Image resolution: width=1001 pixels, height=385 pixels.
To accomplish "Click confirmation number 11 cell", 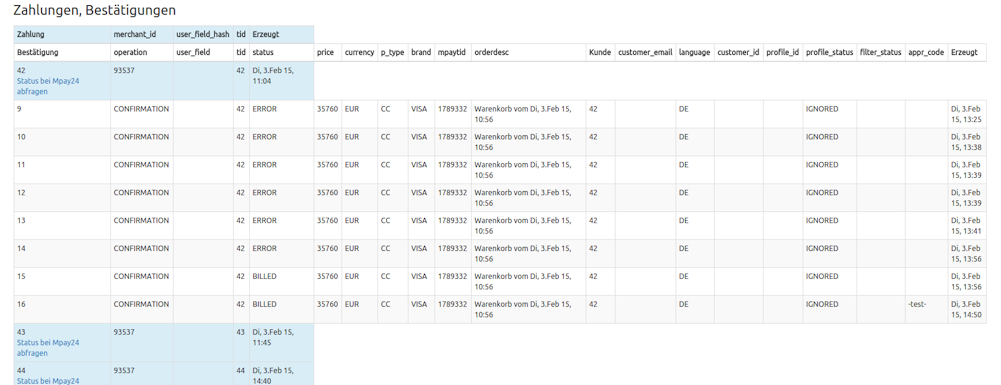I will point(63,170).
